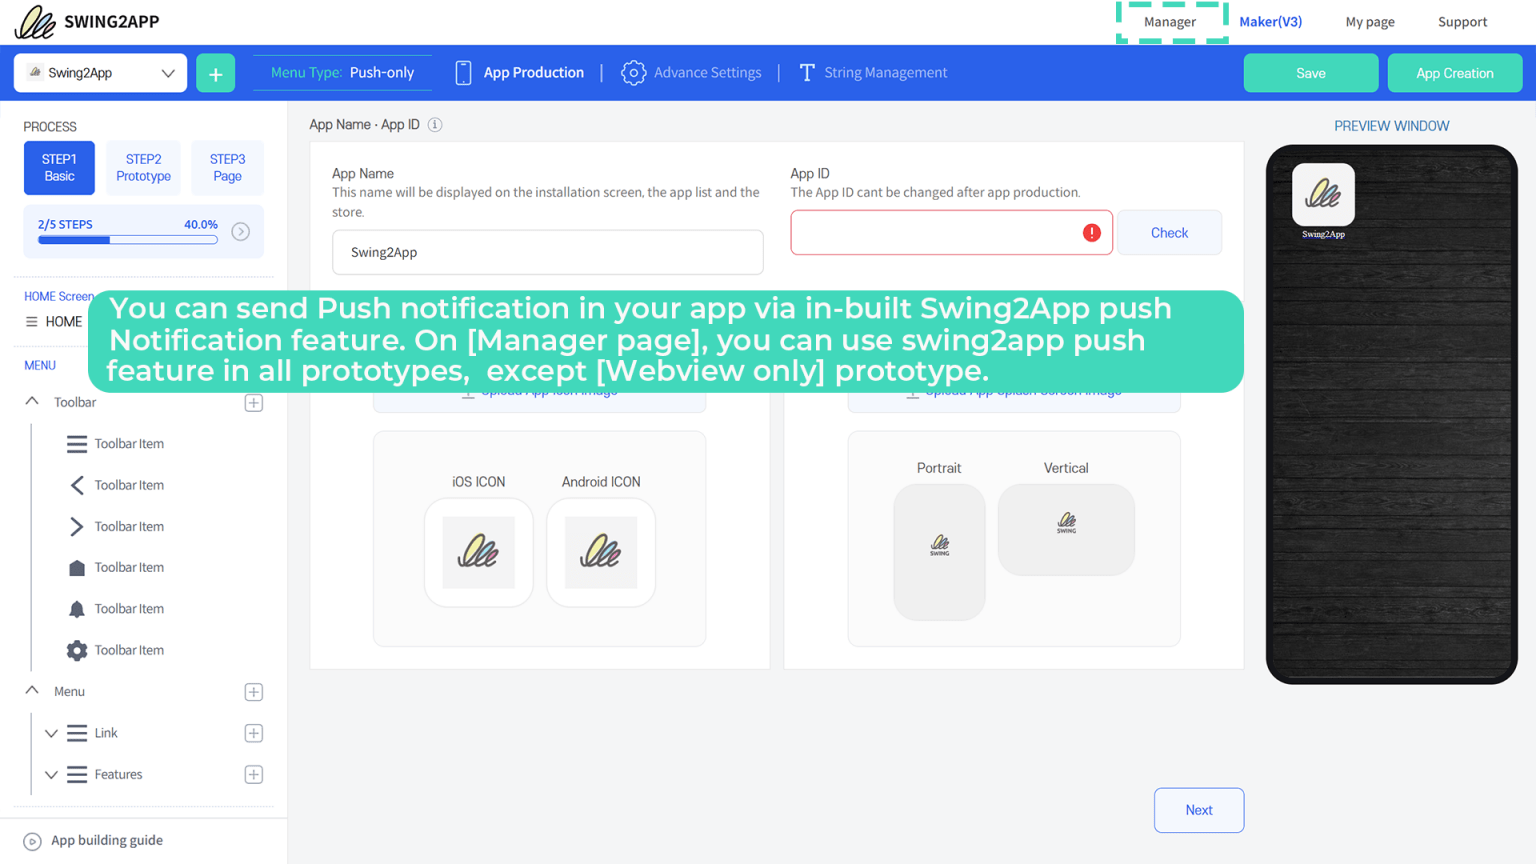Add a new Toolbar item with plus icon
The image size is (1536, 864).
(x=253, y=402)
